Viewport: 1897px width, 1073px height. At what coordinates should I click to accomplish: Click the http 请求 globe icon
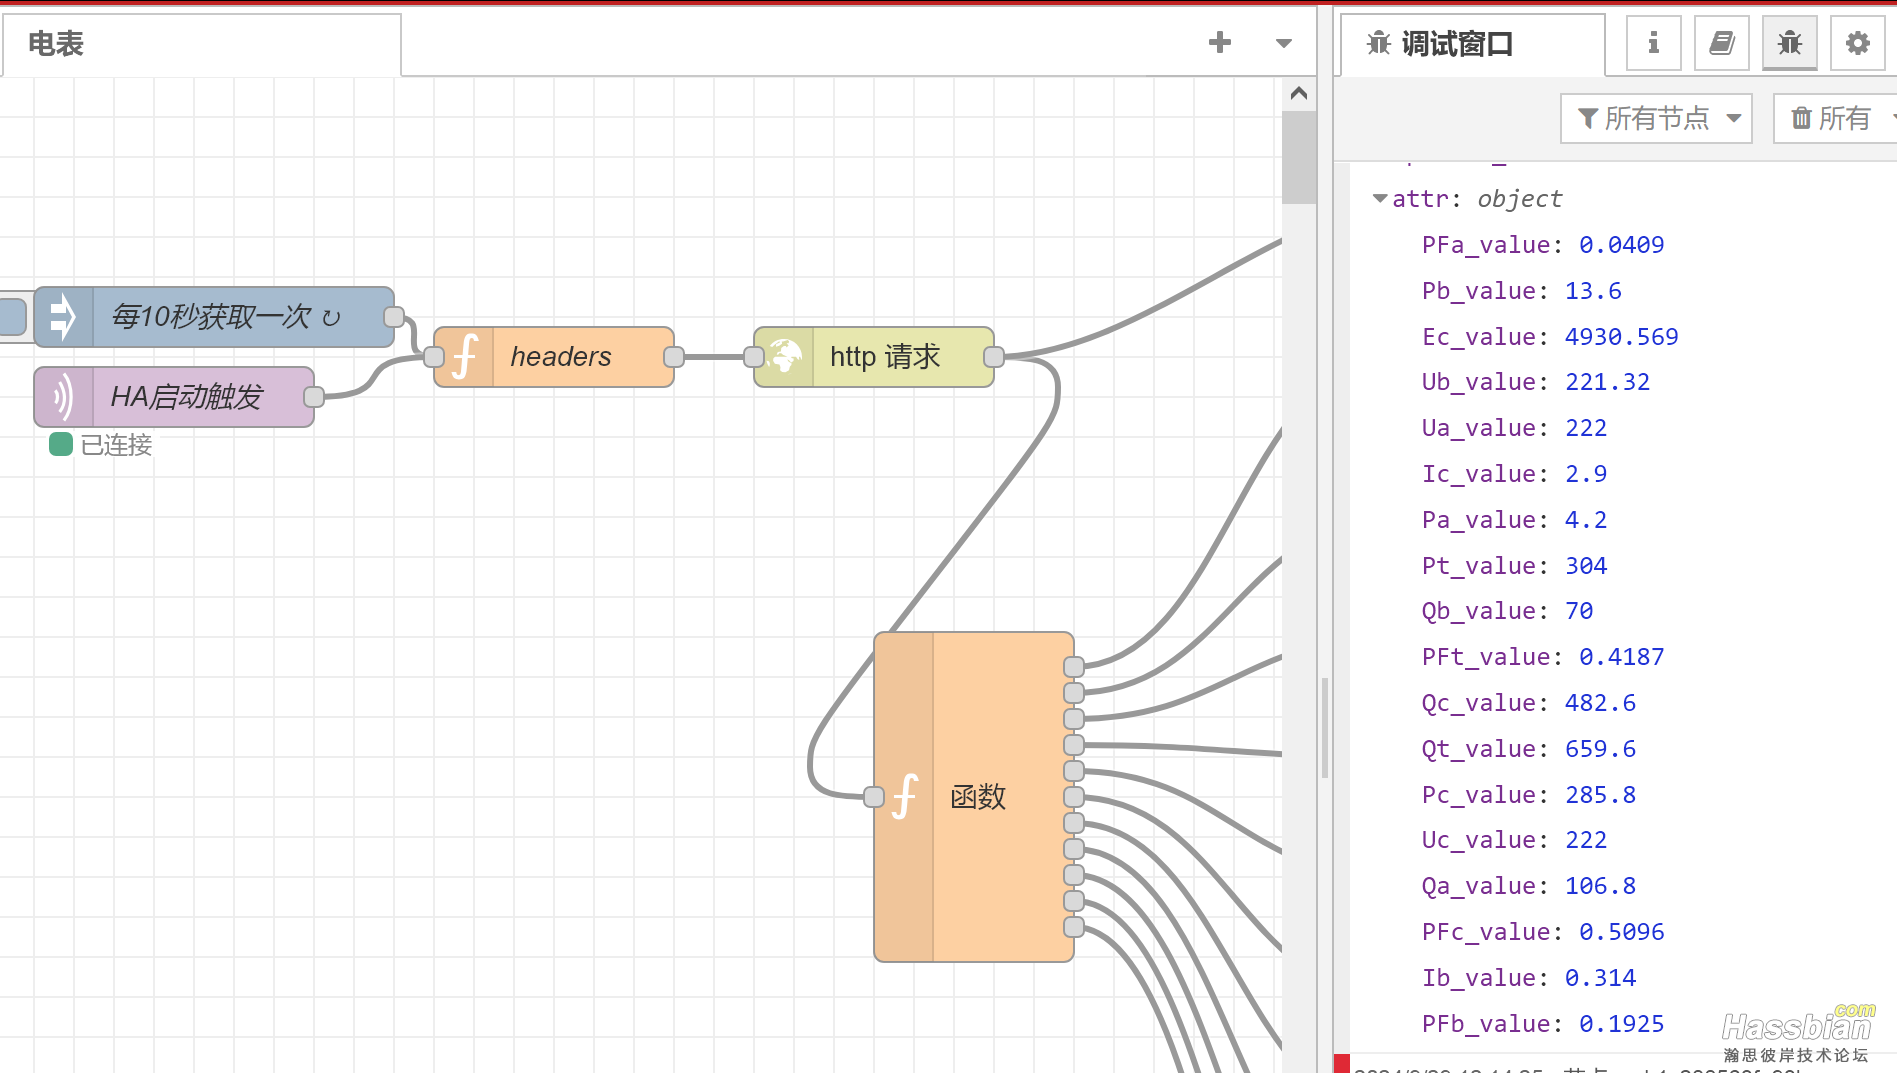pos(784,357)
